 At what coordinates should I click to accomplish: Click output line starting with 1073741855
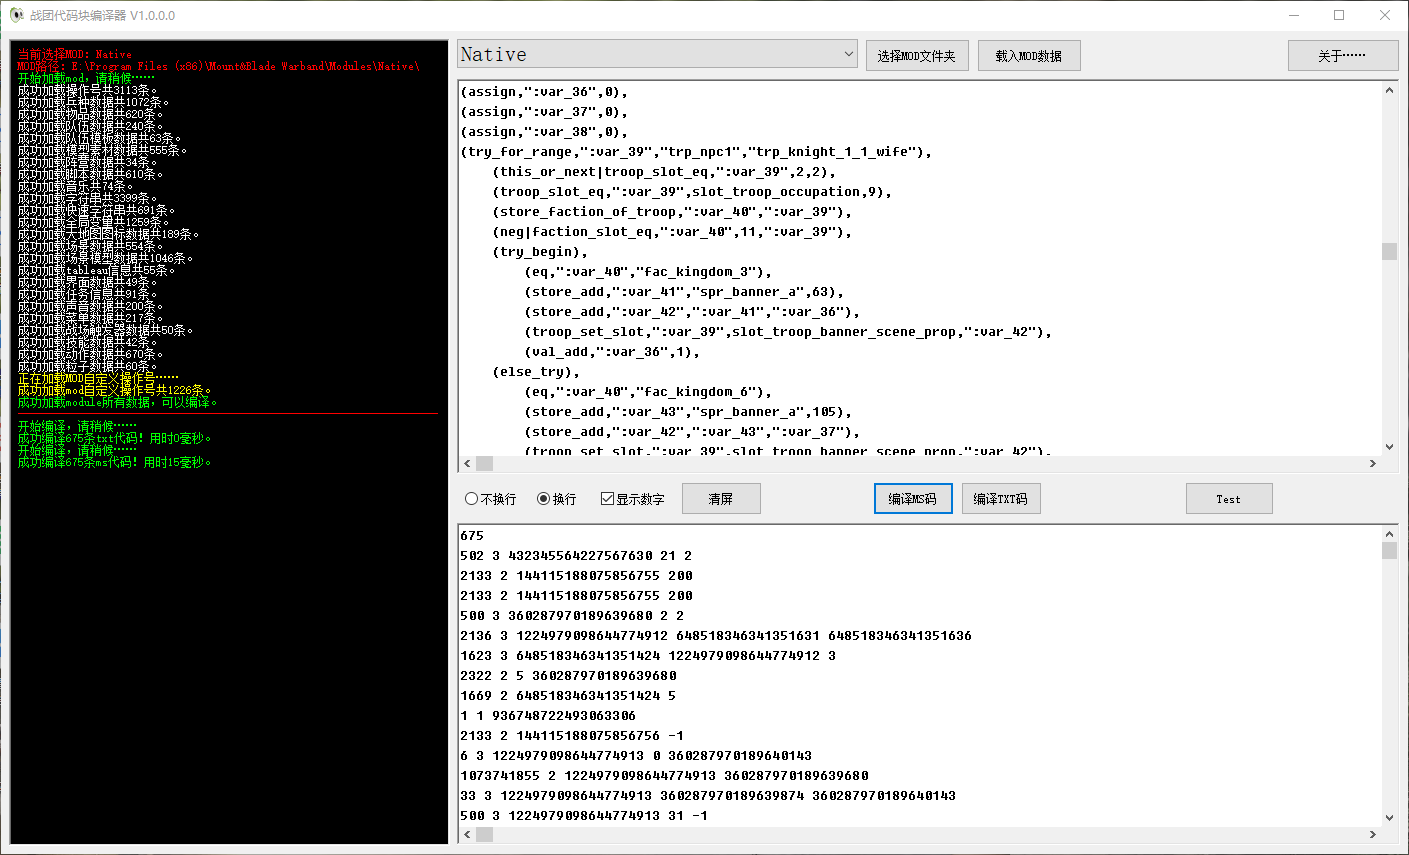664,776
